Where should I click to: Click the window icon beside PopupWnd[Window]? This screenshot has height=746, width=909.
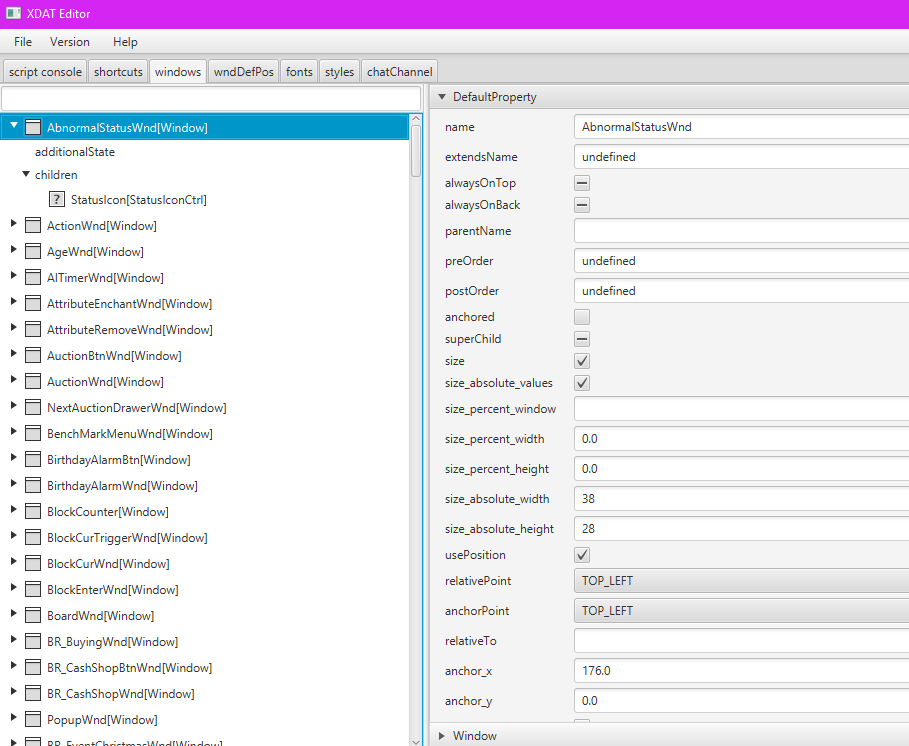pyautogui.click(x=33, y=719)
